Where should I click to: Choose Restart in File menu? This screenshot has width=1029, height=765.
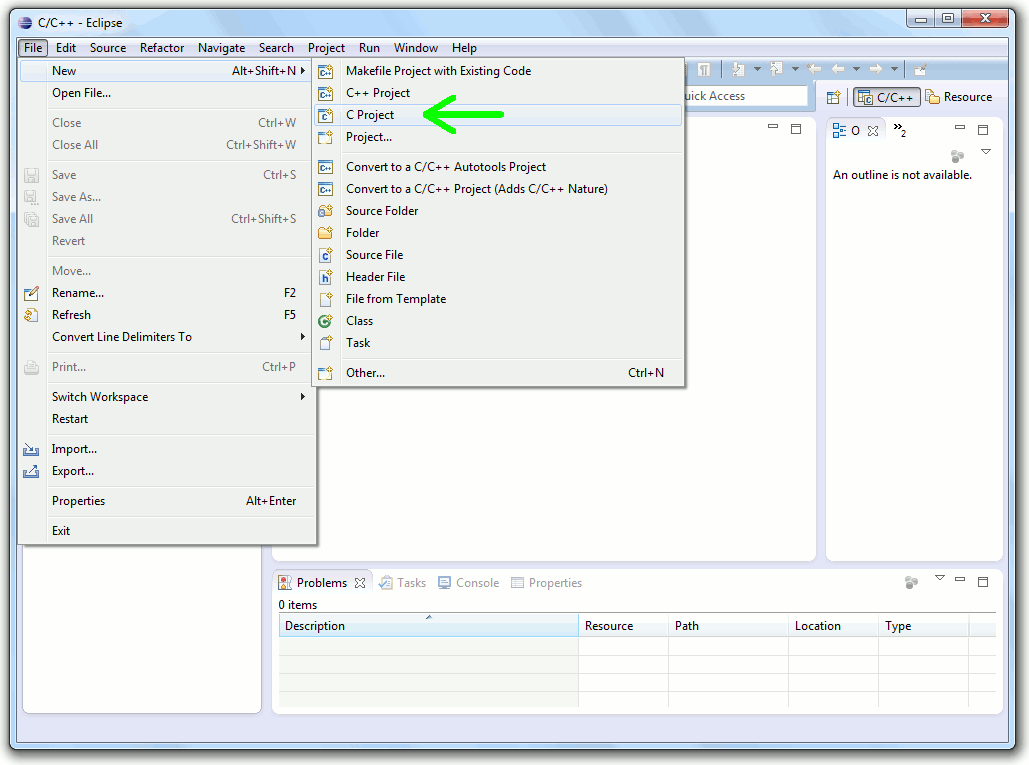pyautogui.click(x=167, y=419)
